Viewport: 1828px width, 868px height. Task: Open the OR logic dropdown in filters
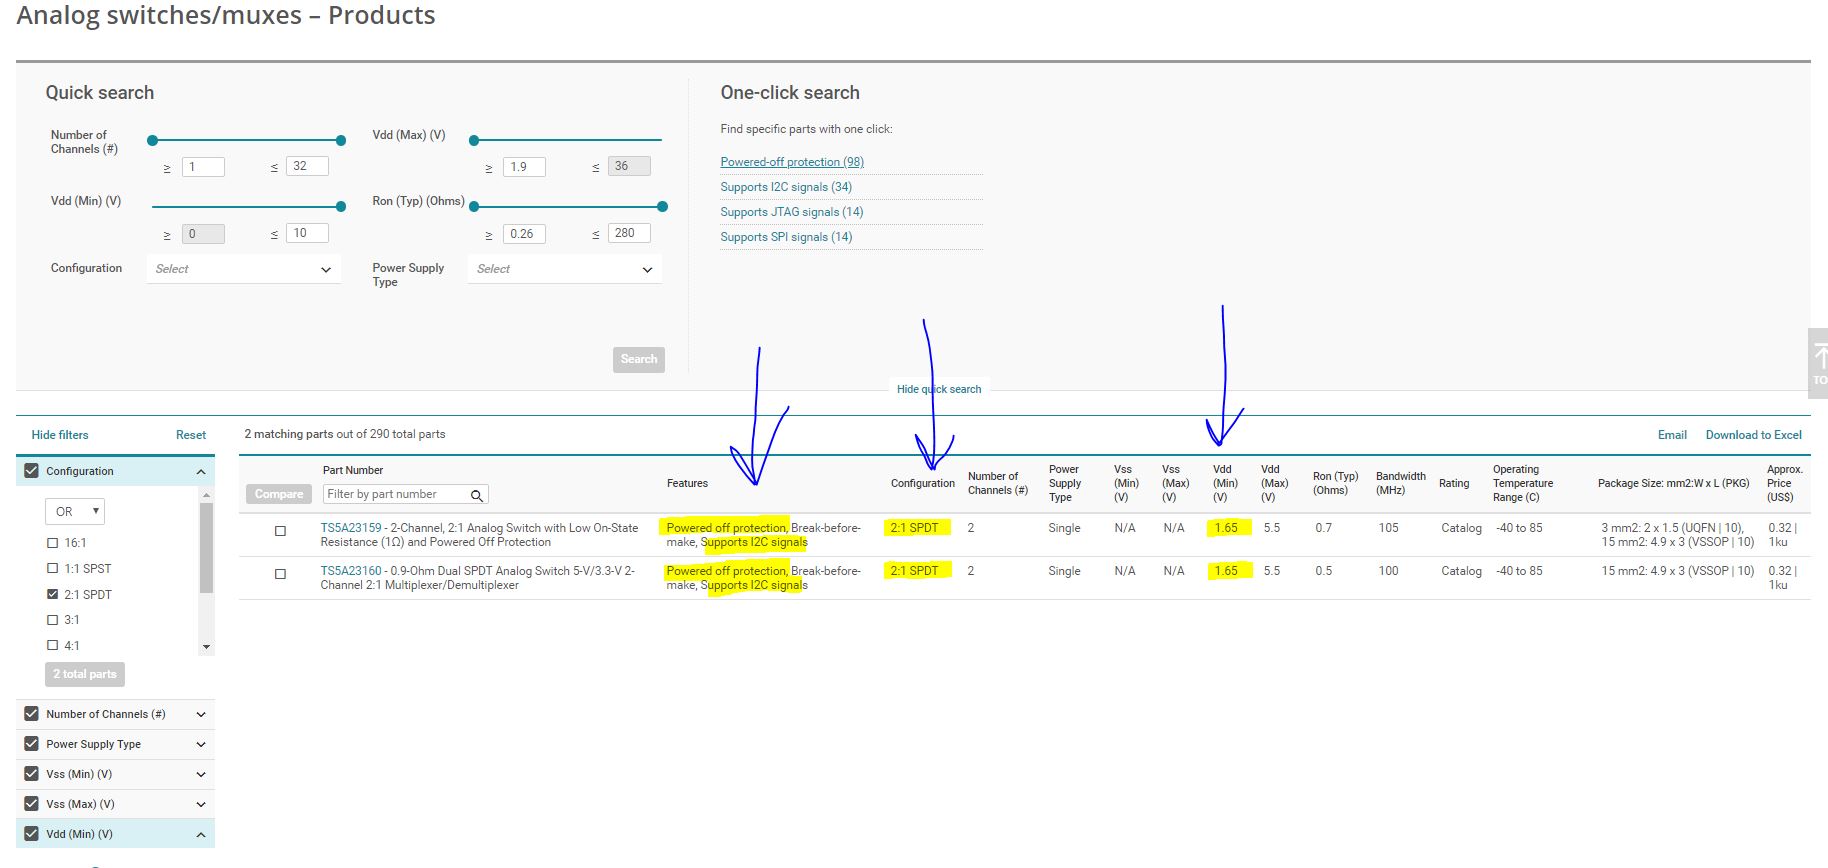click(75, 511)
